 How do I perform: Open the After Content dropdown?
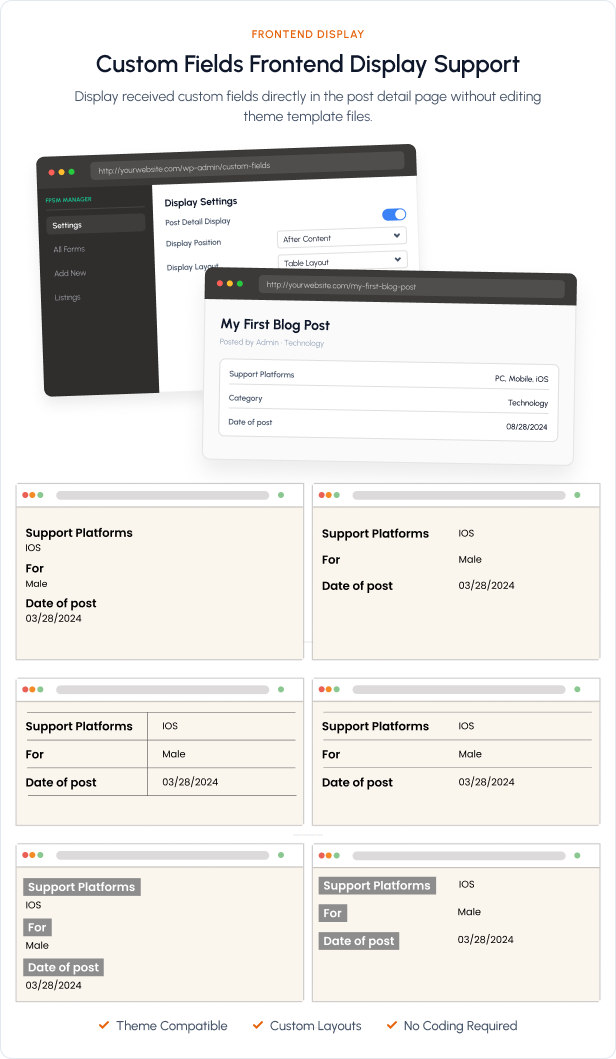(342, 238)
